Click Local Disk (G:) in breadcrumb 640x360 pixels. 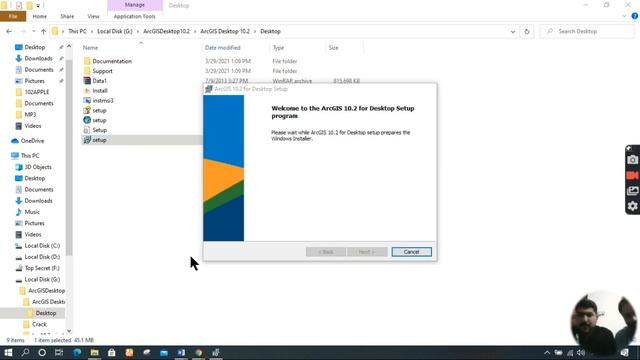click(x=115, y=31)
